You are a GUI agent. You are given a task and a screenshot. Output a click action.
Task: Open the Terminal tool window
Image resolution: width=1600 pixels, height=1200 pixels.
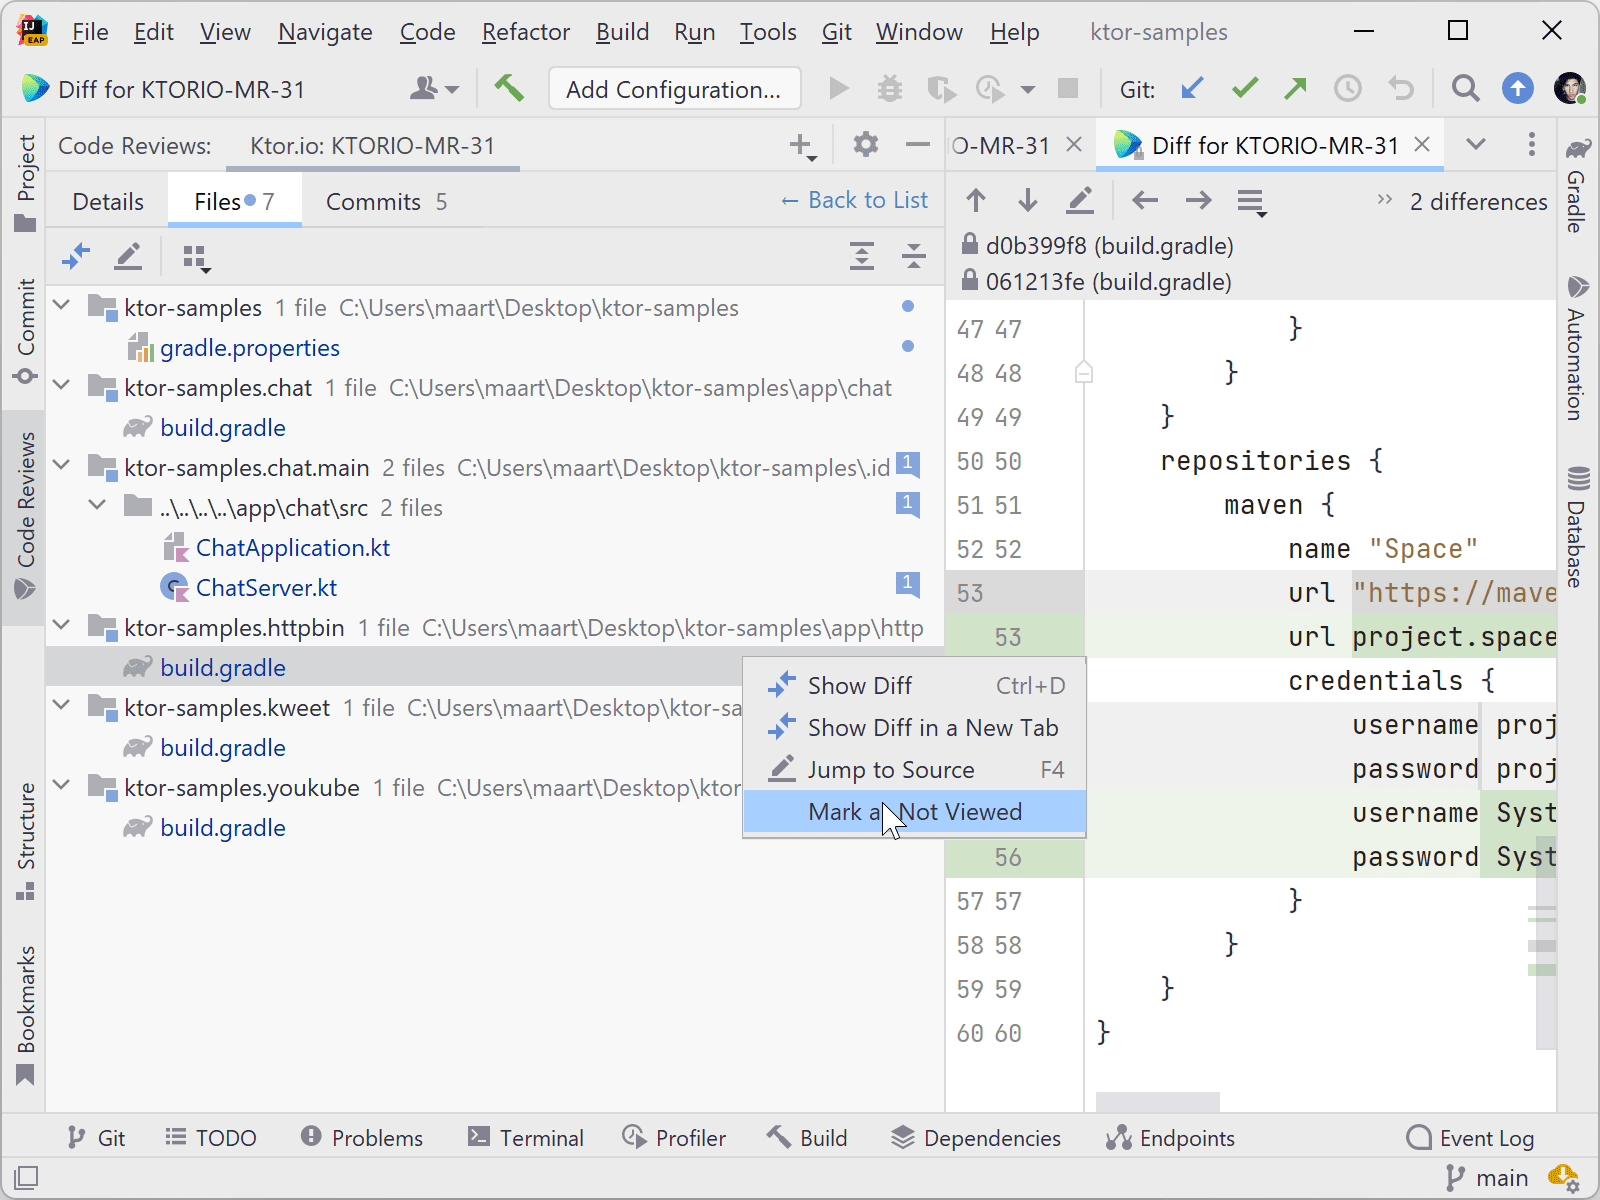tap(526, 1138)
